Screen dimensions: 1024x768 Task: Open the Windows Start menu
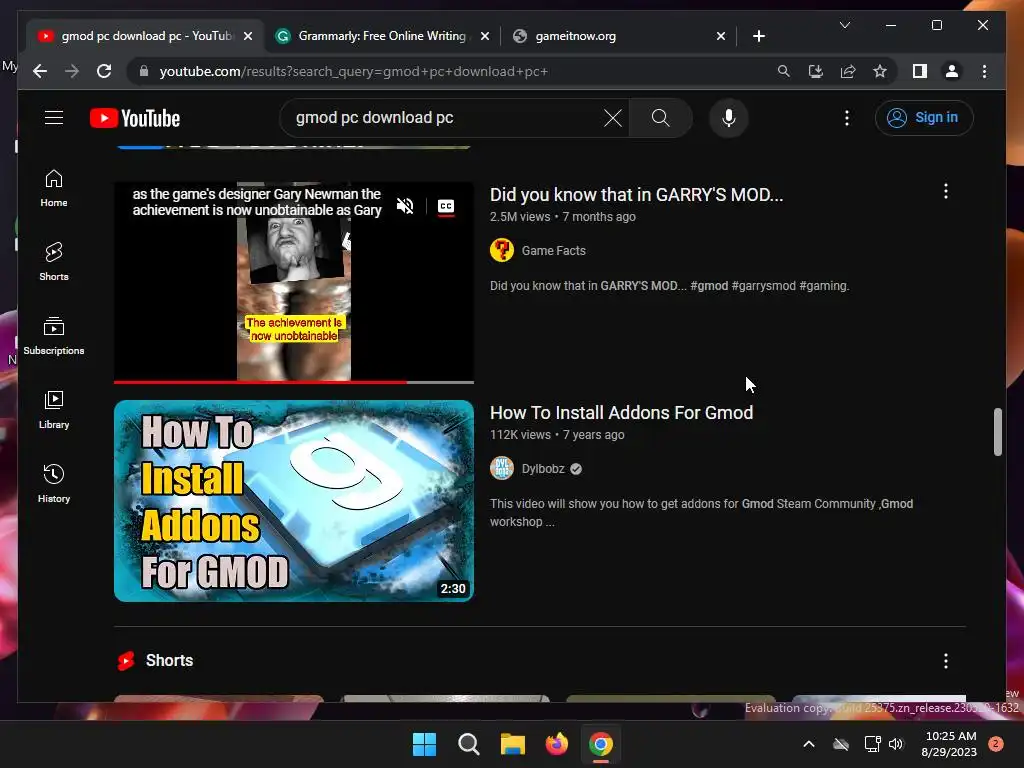pyautogui.click(x=424, y=744)
